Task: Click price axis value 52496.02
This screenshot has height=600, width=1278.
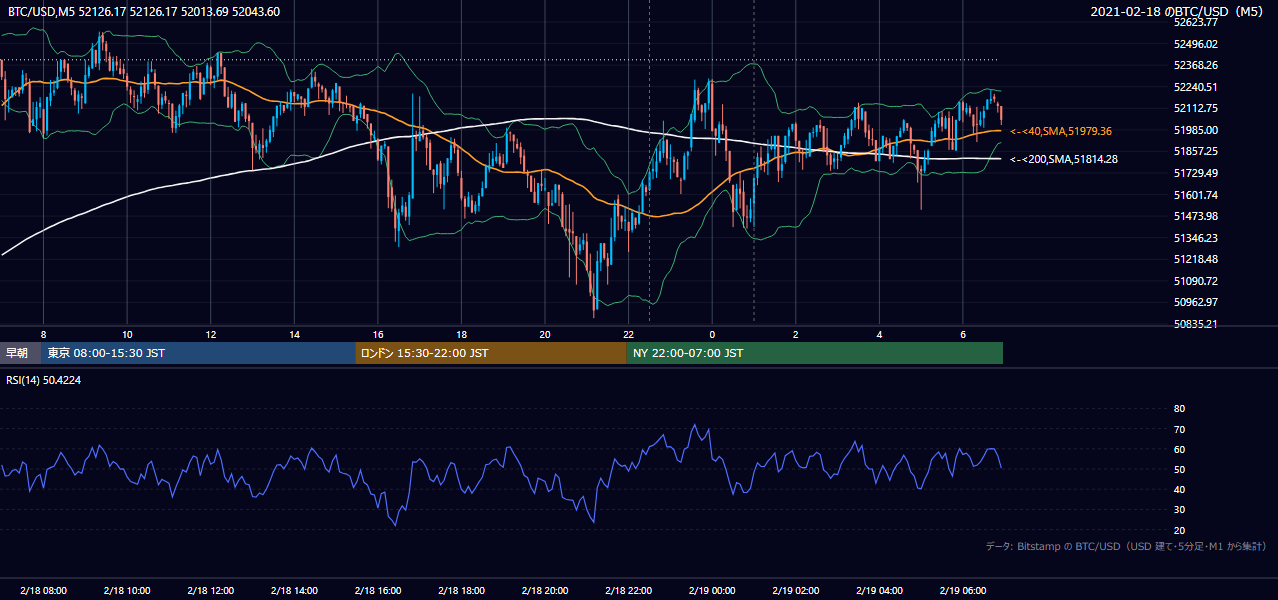Action: [1195, 44]
